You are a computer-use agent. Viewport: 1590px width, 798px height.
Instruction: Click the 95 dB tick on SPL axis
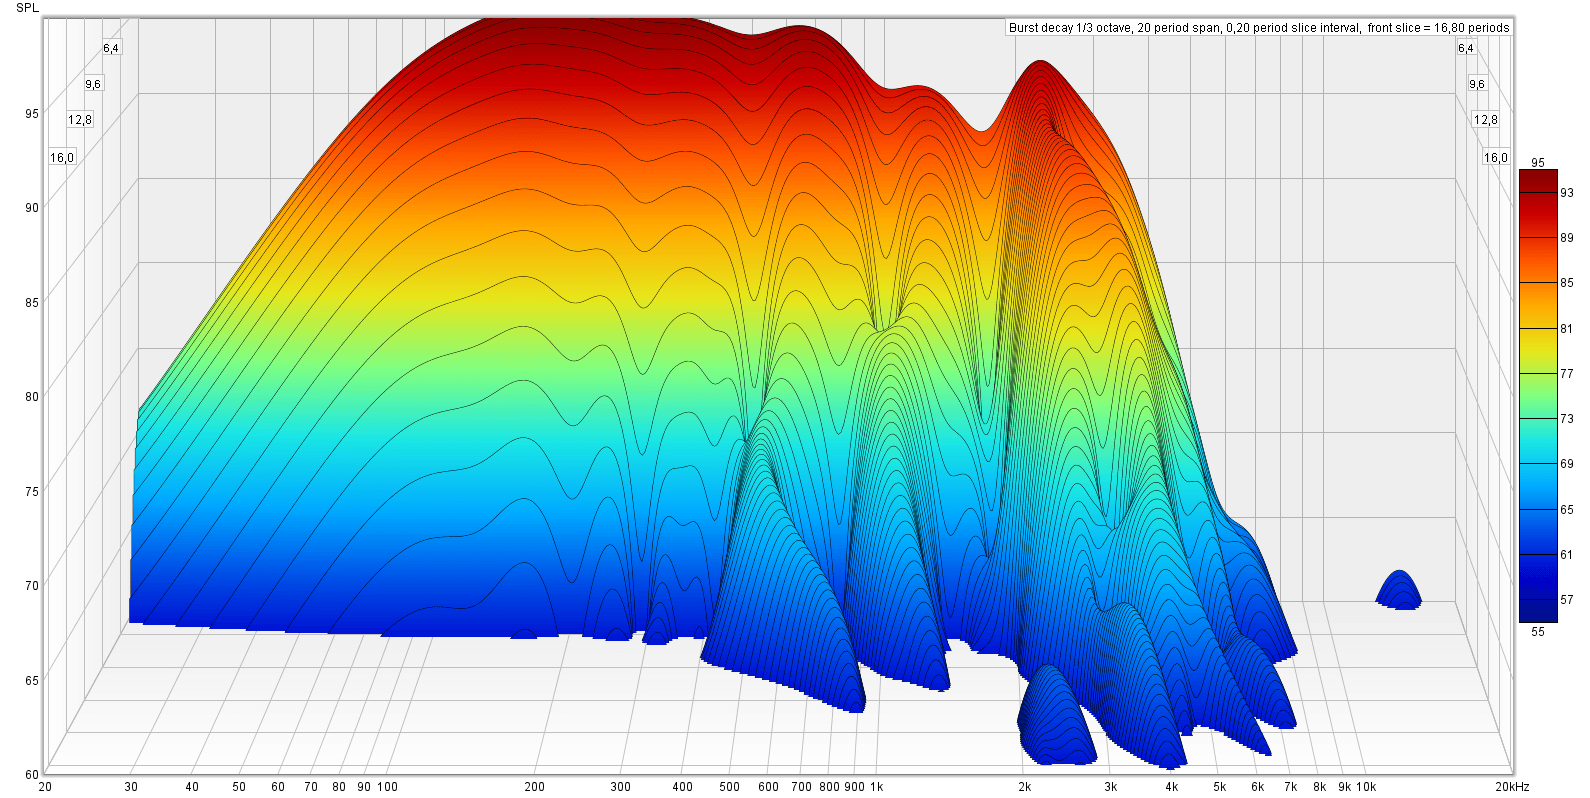[x=32, y=114]
